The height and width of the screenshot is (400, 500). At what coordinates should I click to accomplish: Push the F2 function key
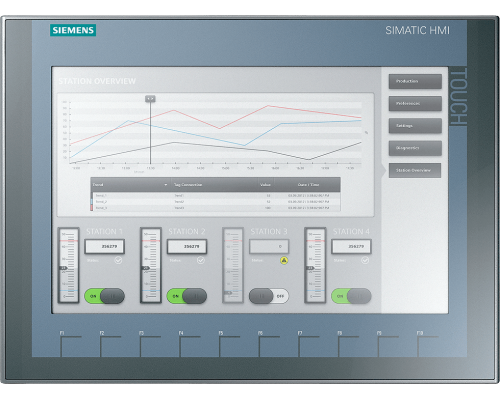click(110, 345)
